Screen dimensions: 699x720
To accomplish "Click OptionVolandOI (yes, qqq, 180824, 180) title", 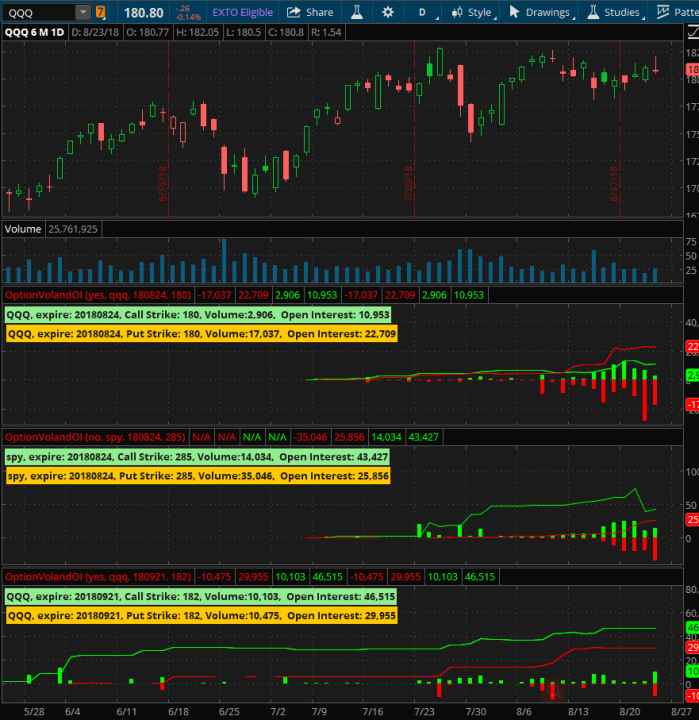I will (98, 295).
